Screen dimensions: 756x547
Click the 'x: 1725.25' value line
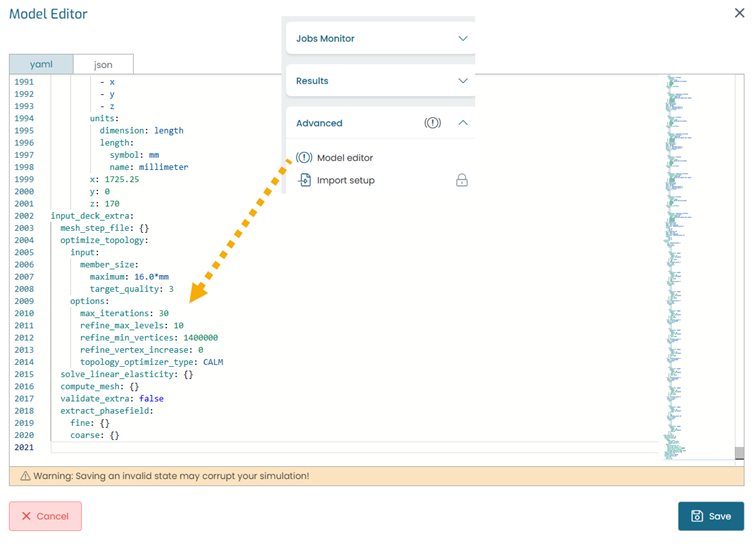click(114, 179)
